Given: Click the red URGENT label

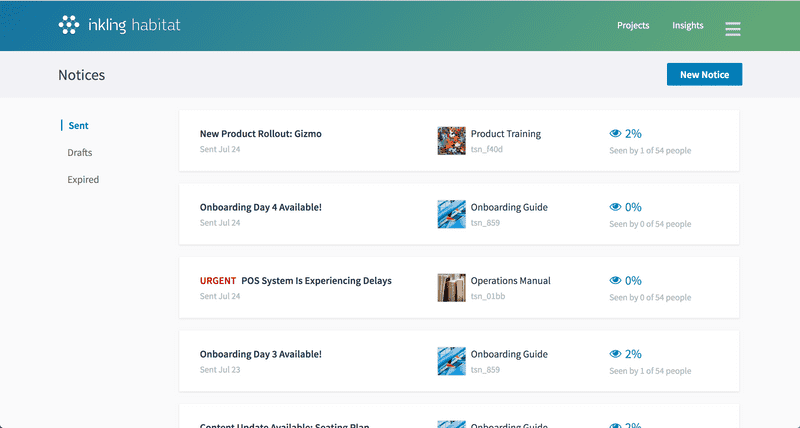Looking at the screenshot, I should pos(218,281).
